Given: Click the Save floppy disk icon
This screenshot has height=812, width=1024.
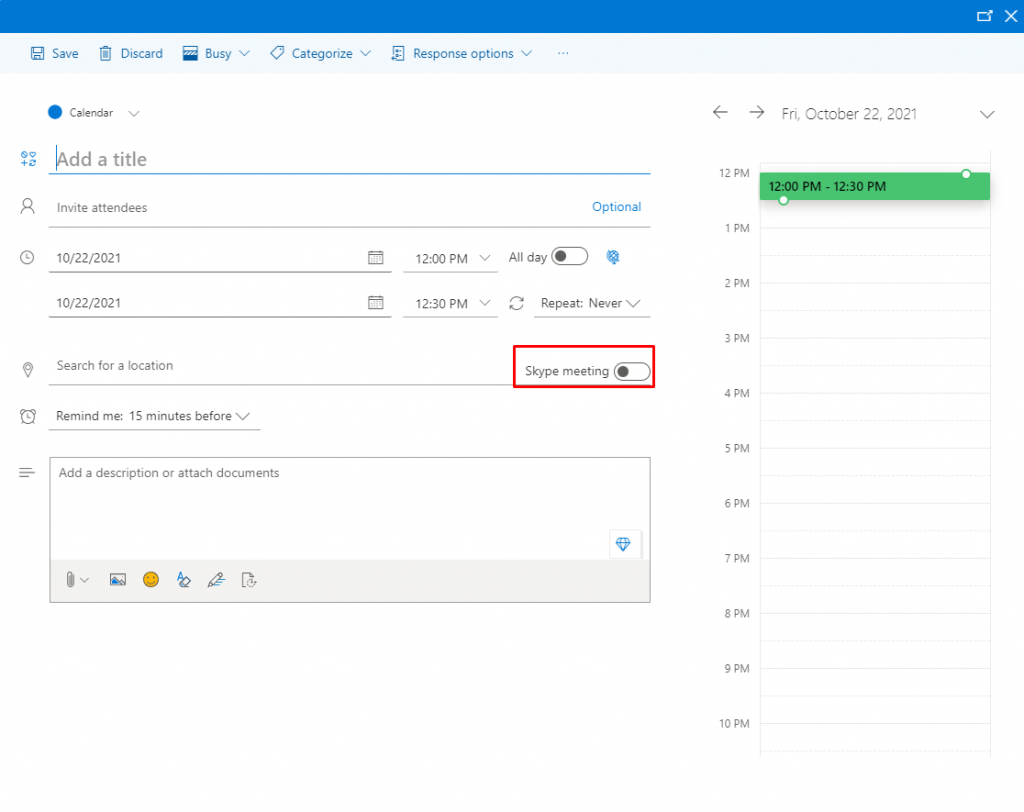Looking at the screenshot, I should coord(38,54).
